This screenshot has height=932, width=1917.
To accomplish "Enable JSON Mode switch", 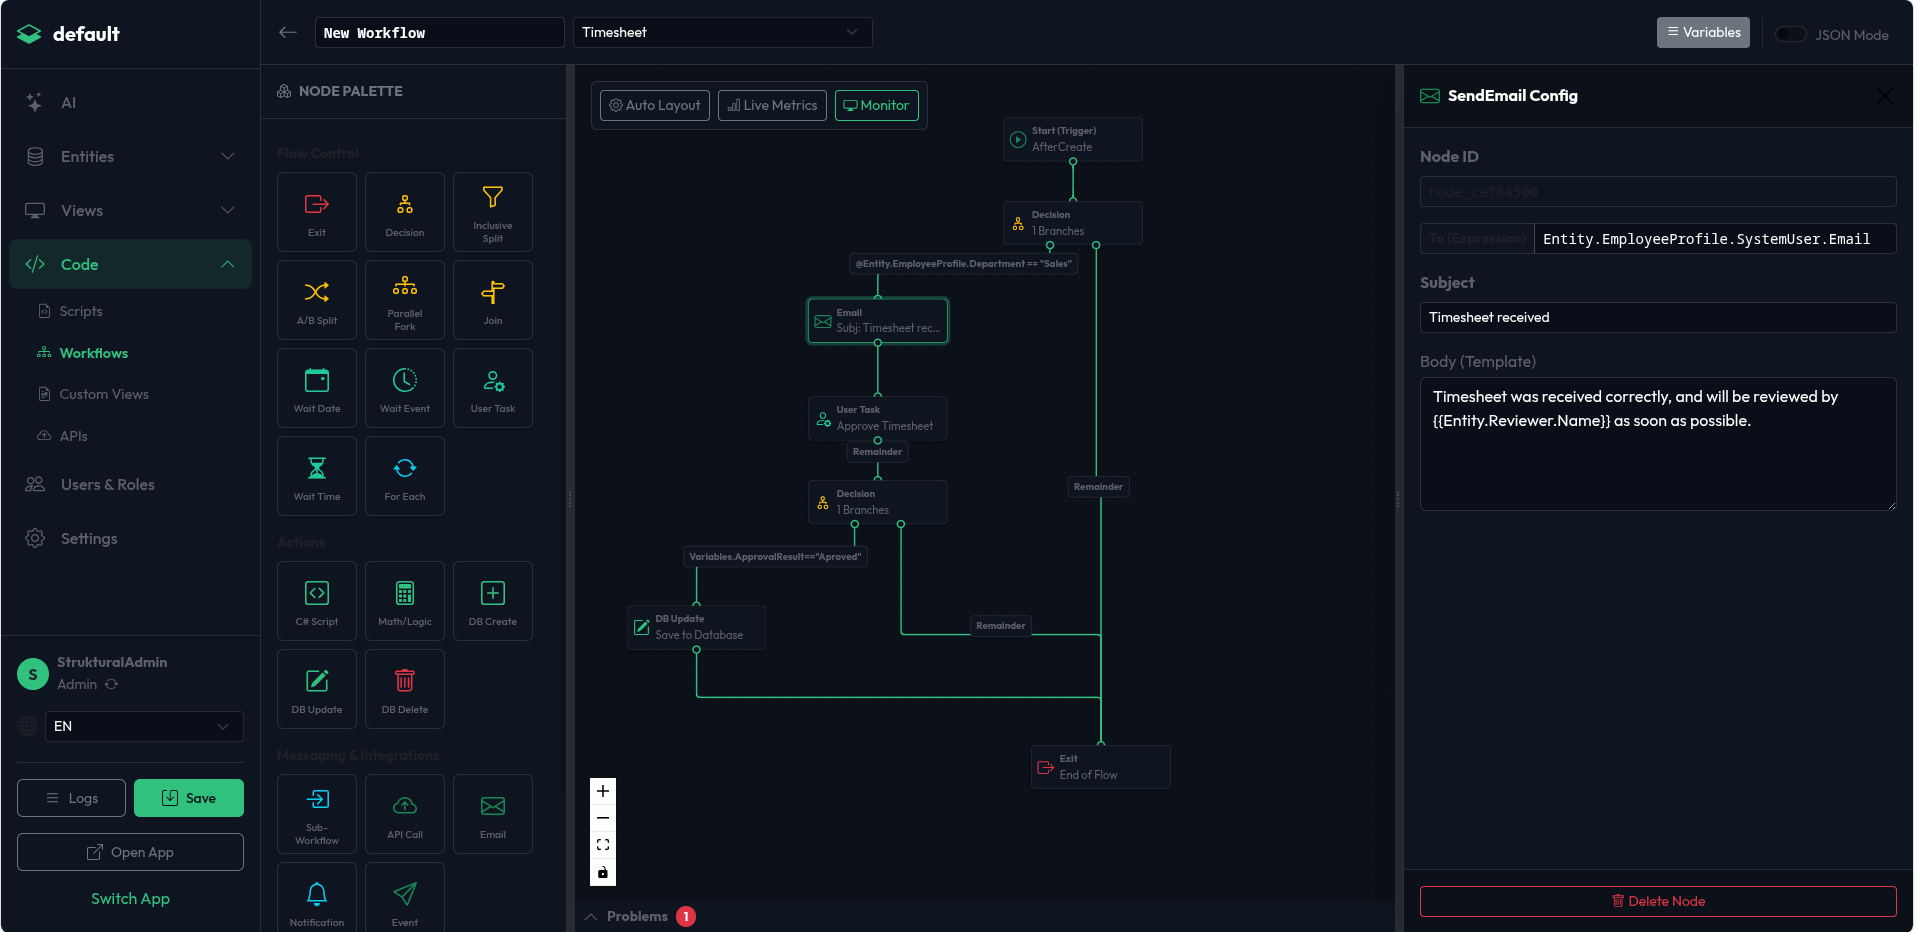I will click(x=1790, y=34).
